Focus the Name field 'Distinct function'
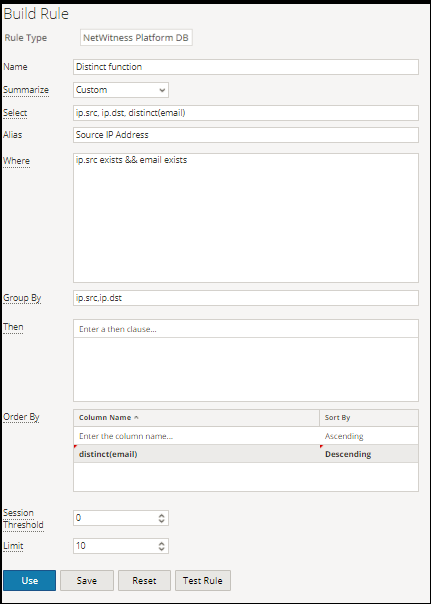 click(x=246, y=67)
